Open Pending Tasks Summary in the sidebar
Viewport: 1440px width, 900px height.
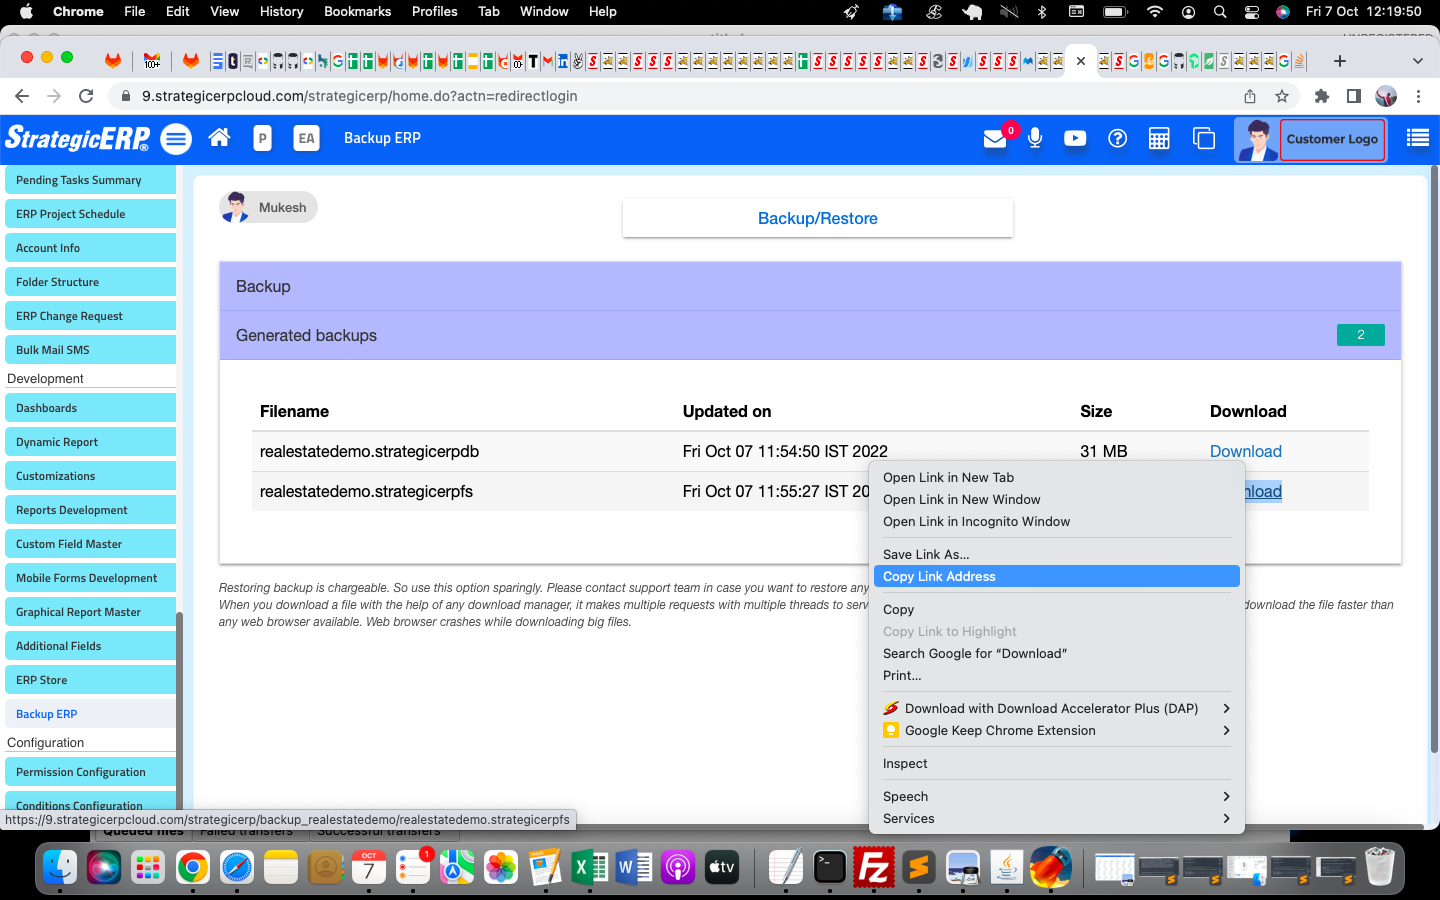(90, 180)
